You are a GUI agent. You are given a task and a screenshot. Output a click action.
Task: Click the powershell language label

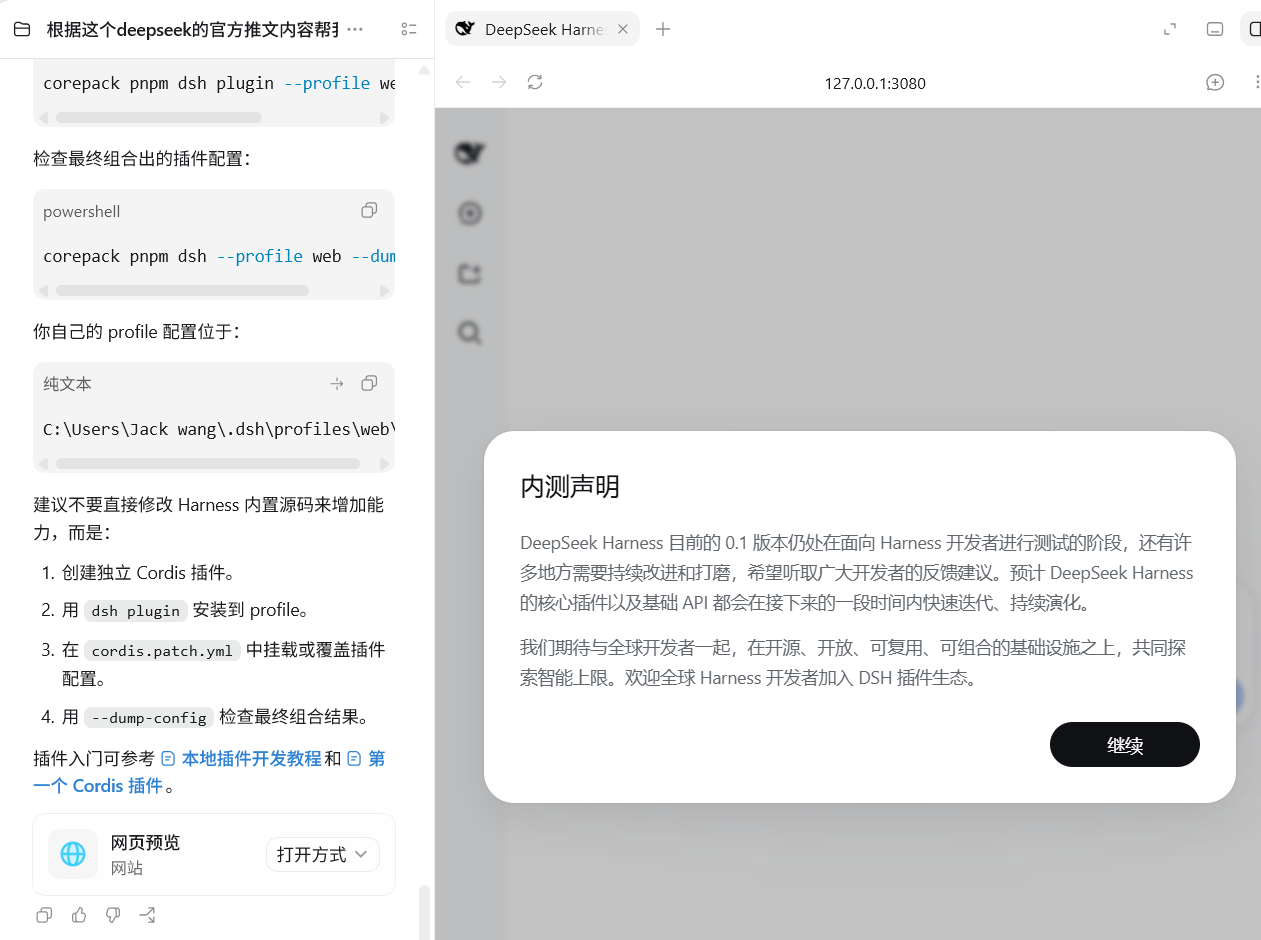82,212
